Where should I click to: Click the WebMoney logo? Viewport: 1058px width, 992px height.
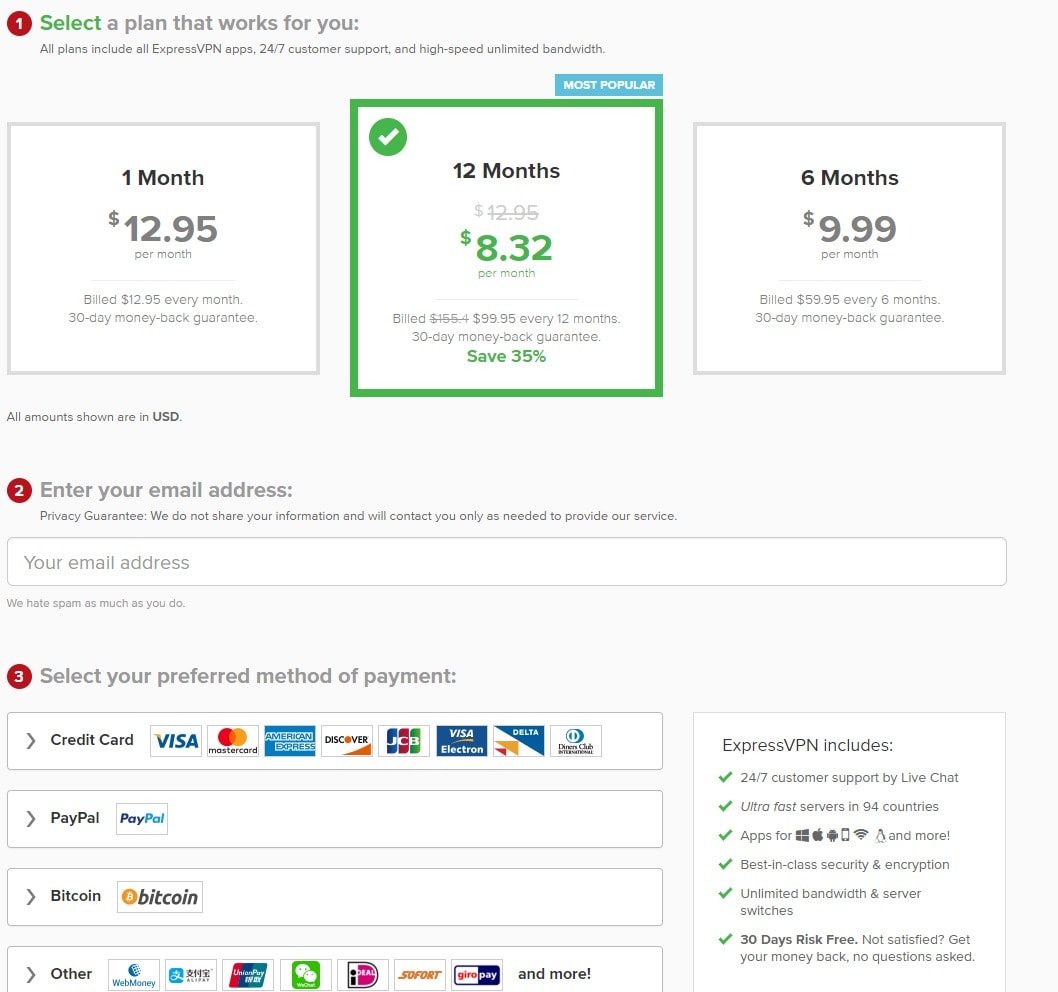click(134, 975)
